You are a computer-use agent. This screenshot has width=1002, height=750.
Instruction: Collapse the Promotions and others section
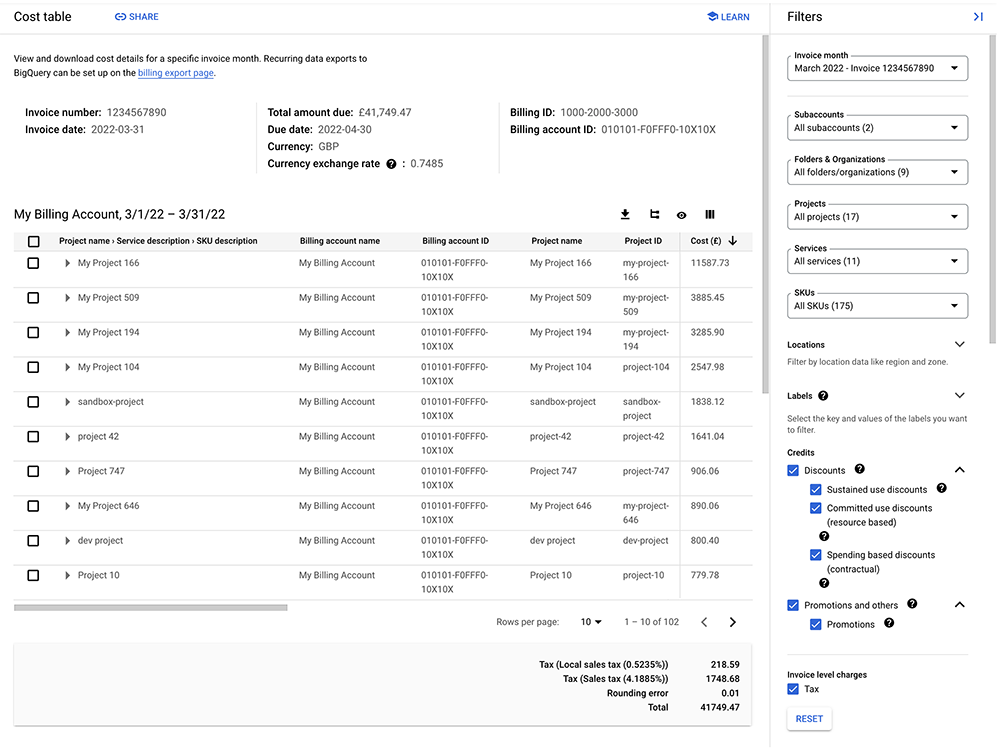(959, 605)
